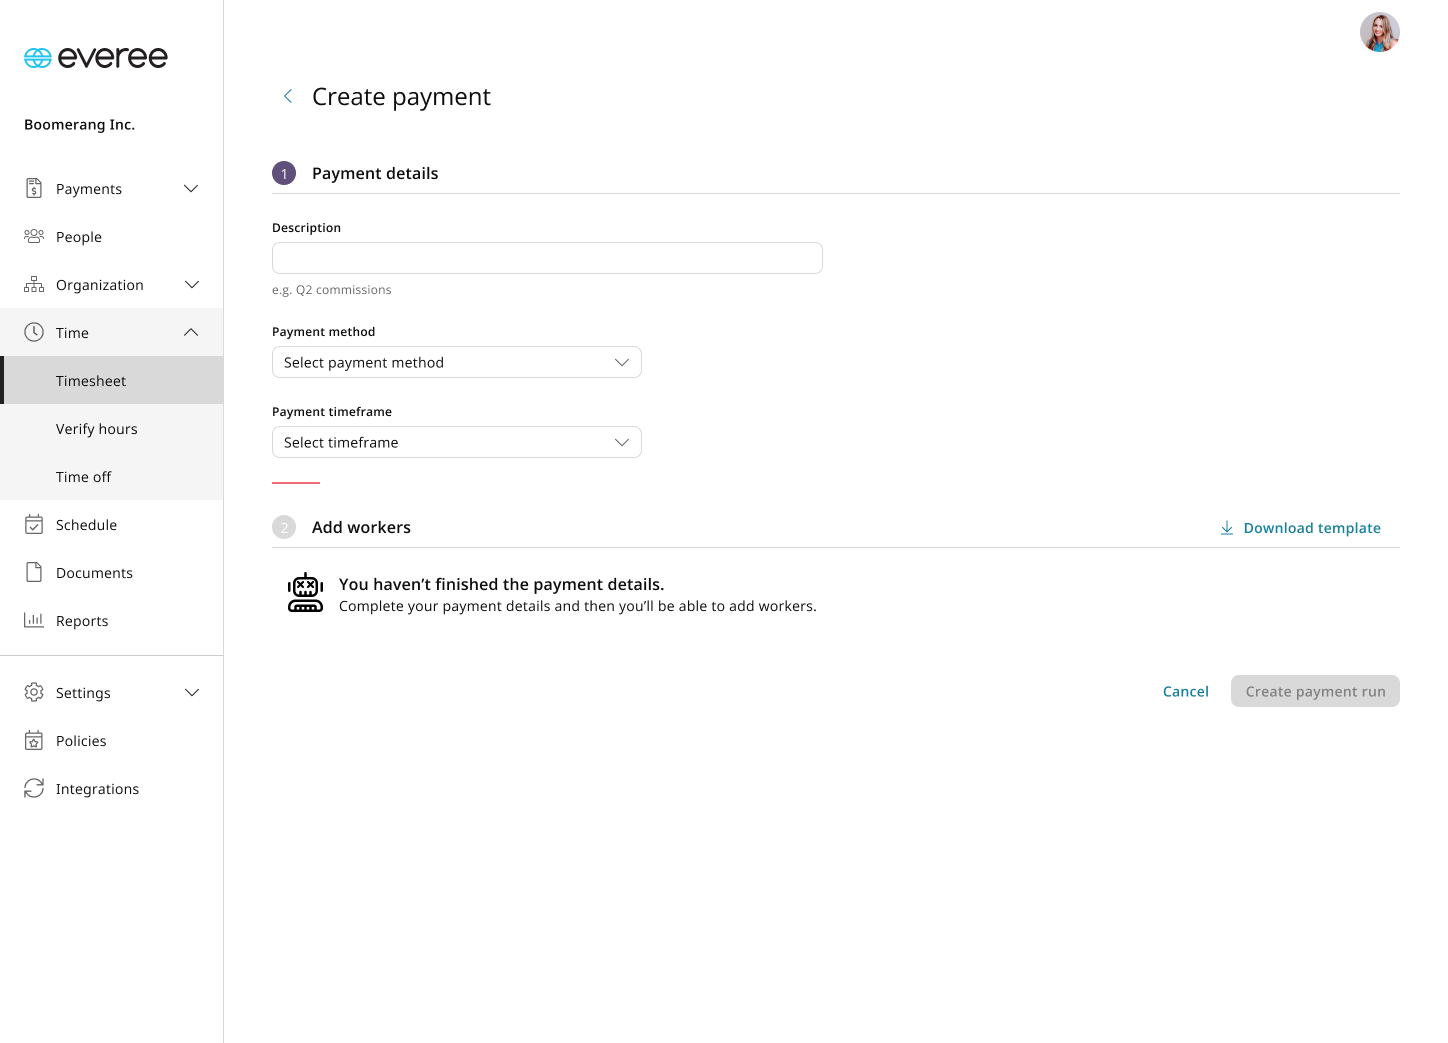The width and height of the screenshot is (1448, 1043).
Task: Click the People group icon
Action: pyautogui.click(x=34, y=236)
